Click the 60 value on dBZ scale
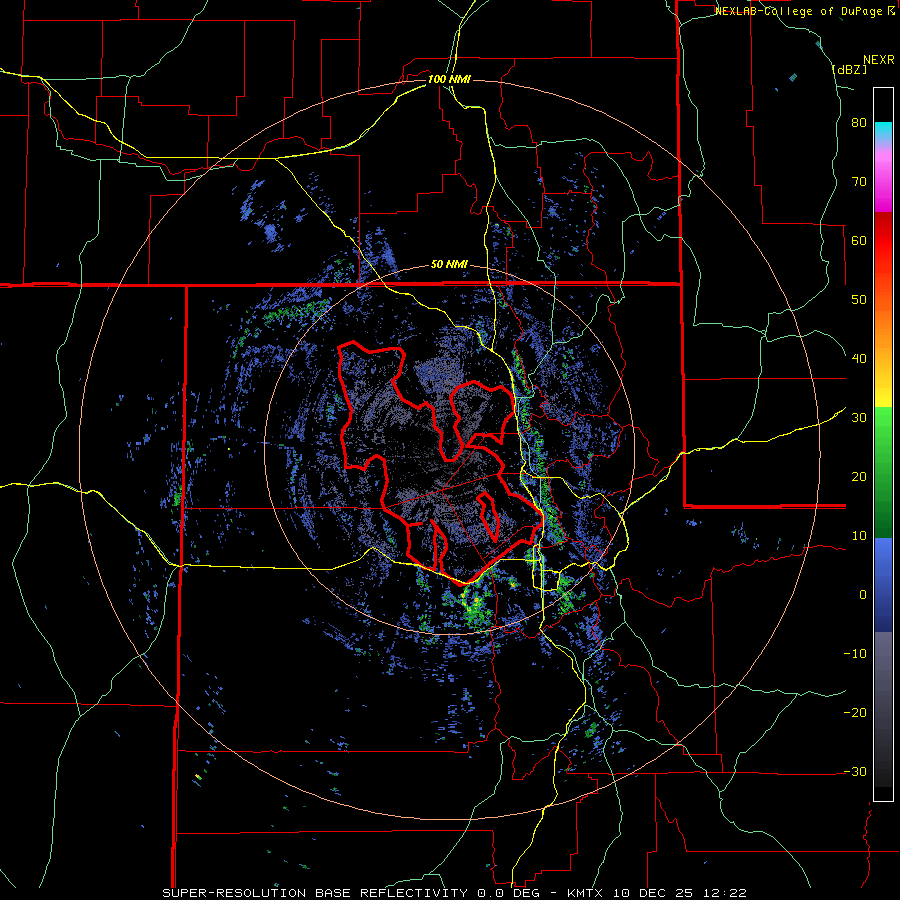900x900 pixels. (859, 241)
